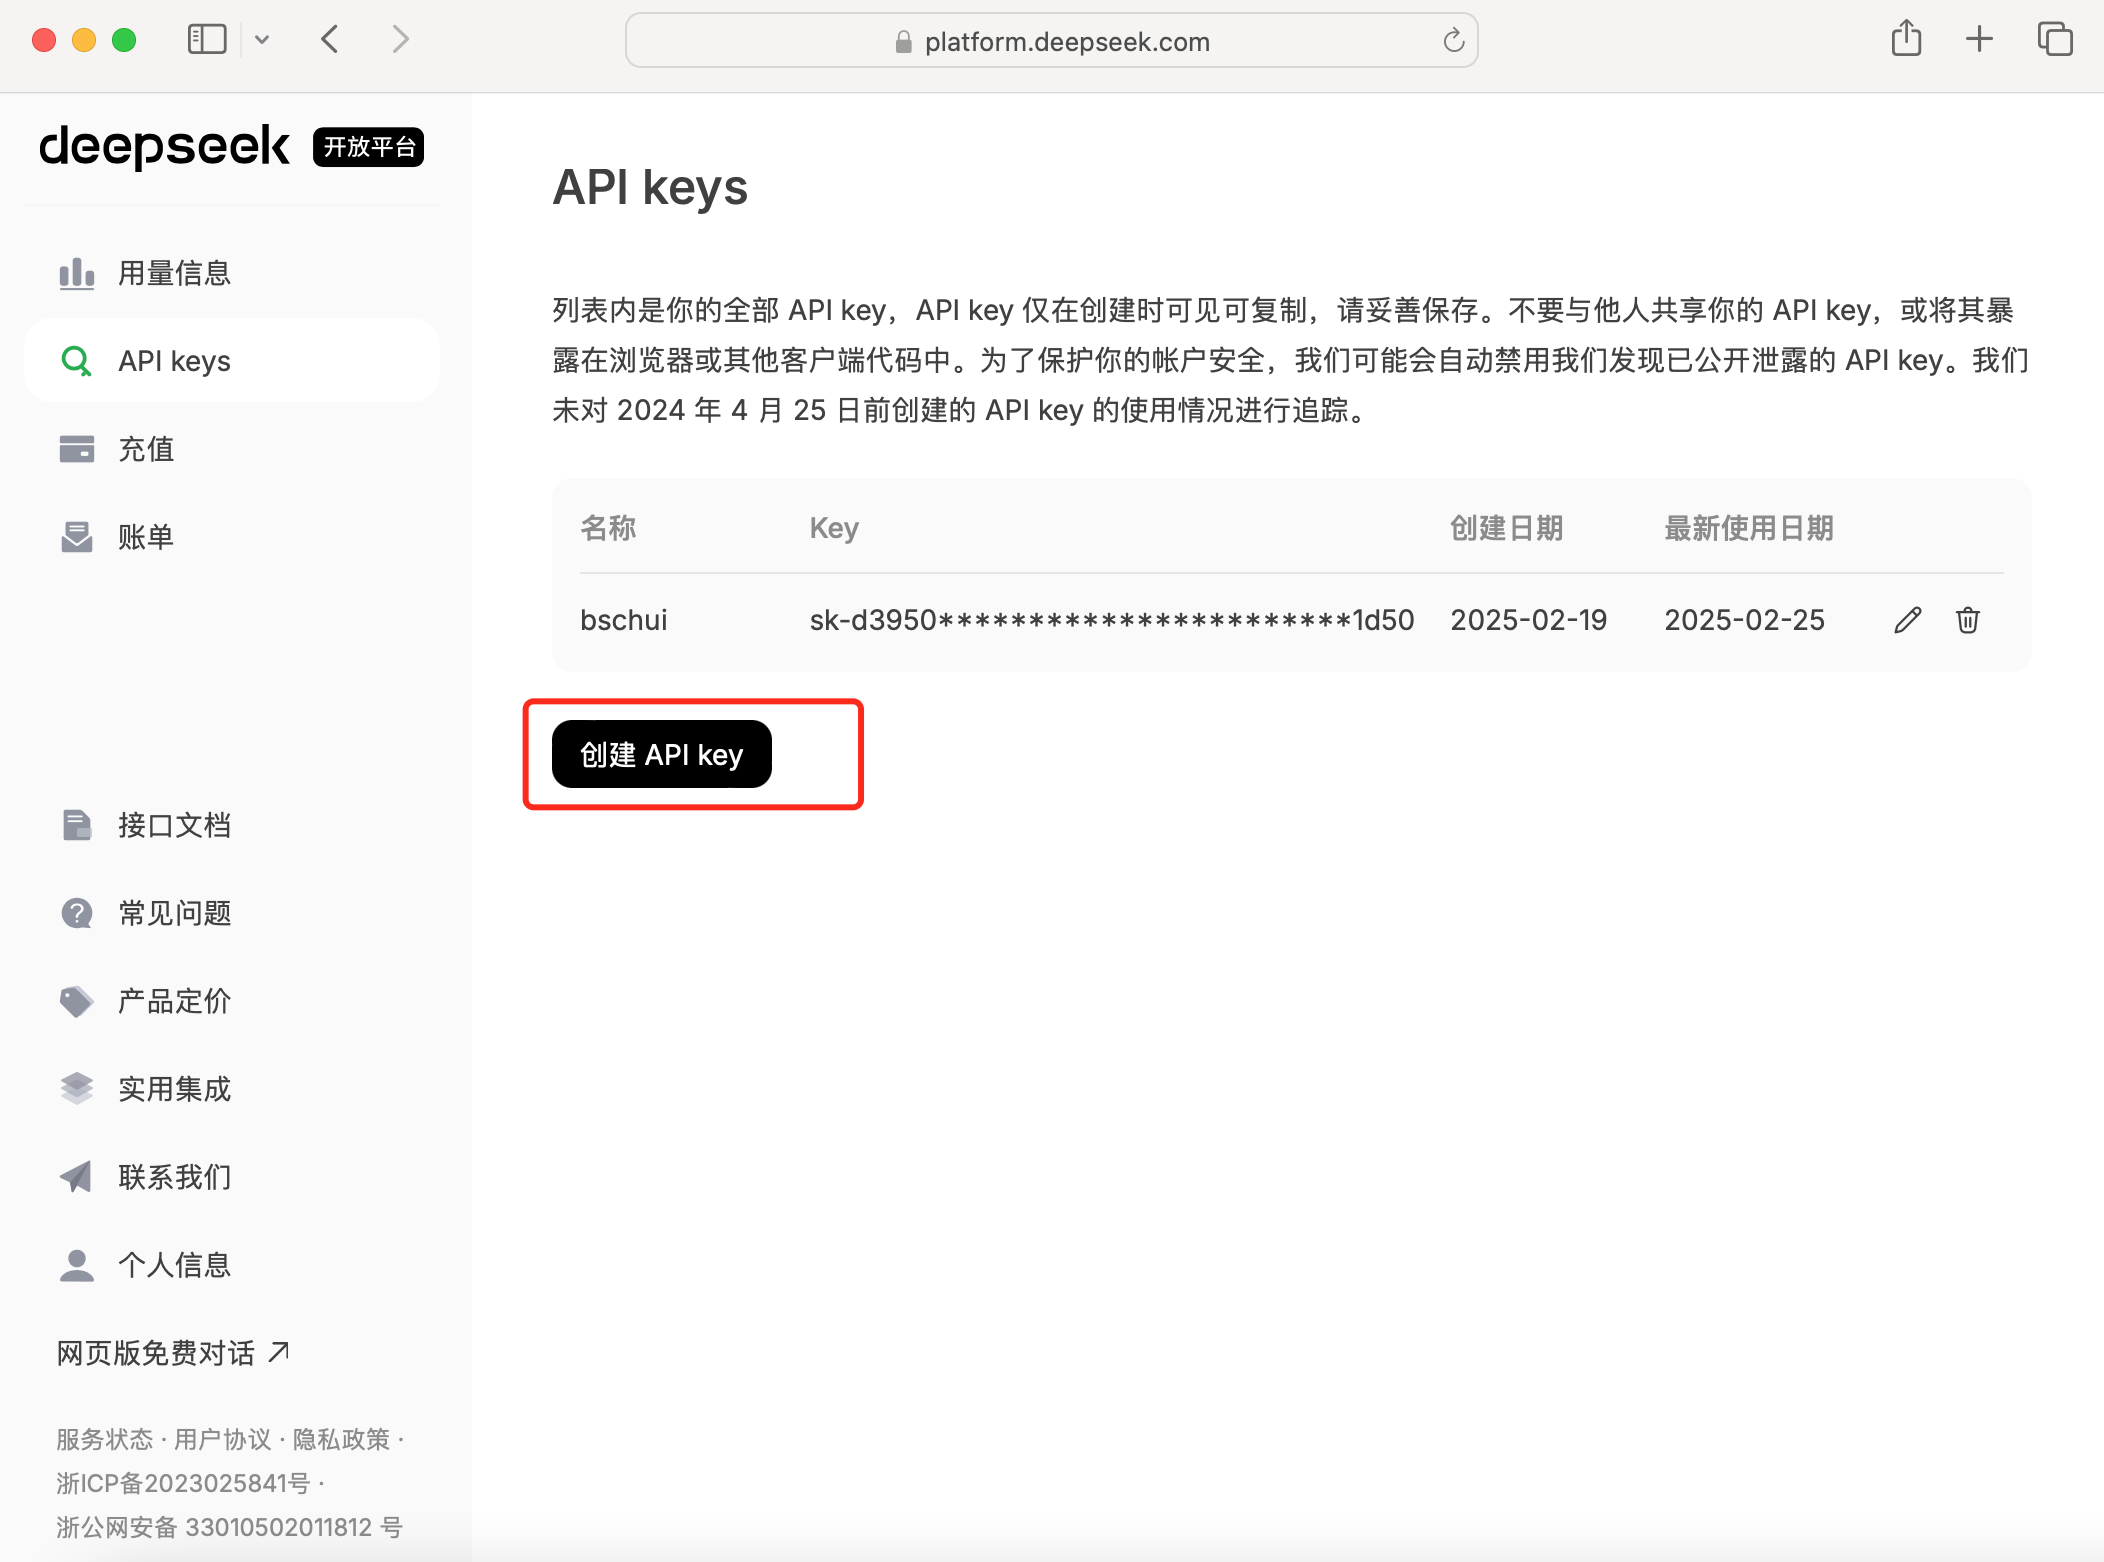The height and width of the screenshot is (1562, 2104).
Task: Open the 浙公网安备 33010502011812 号 link
Action: [229, 1527]
